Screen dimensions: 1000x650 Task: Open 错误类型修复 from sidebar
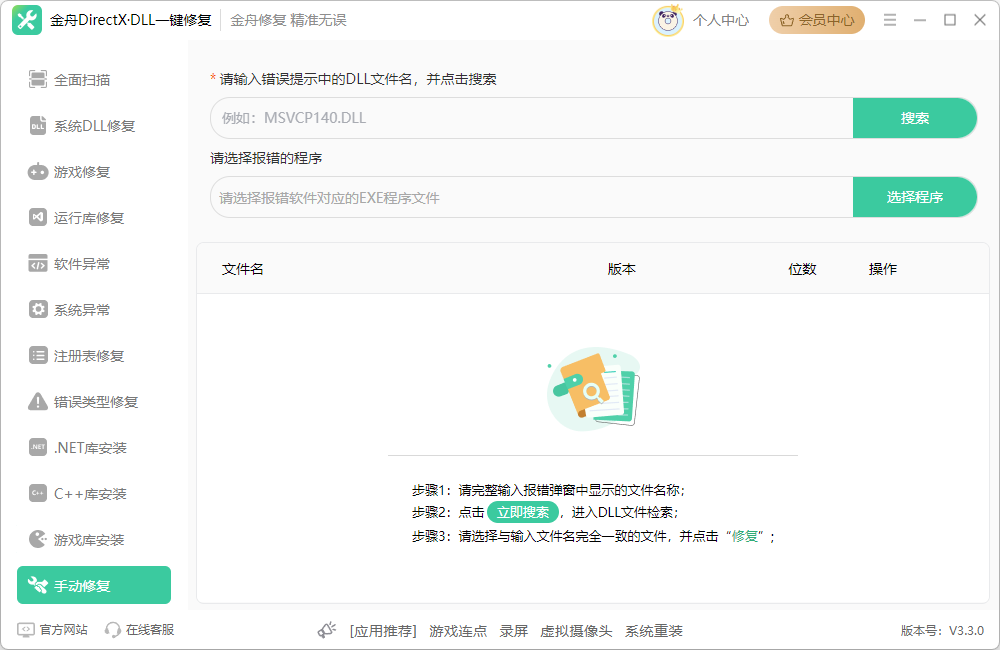coord(94,401)
